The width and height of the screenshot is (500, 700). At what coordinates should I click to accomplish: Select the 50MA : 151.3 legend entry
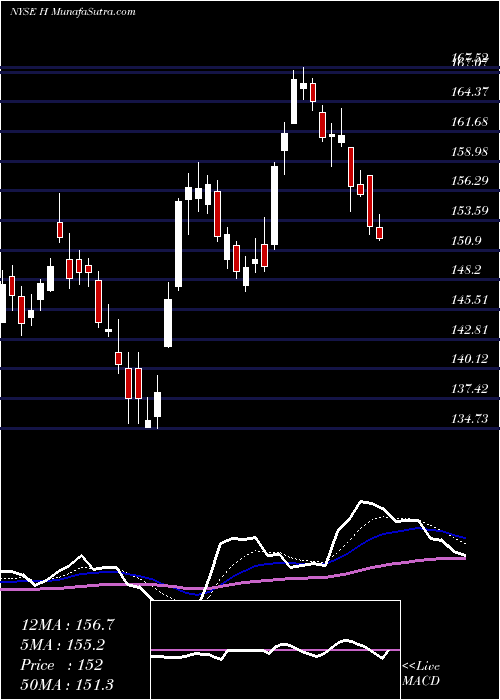[x=67, y=684]
